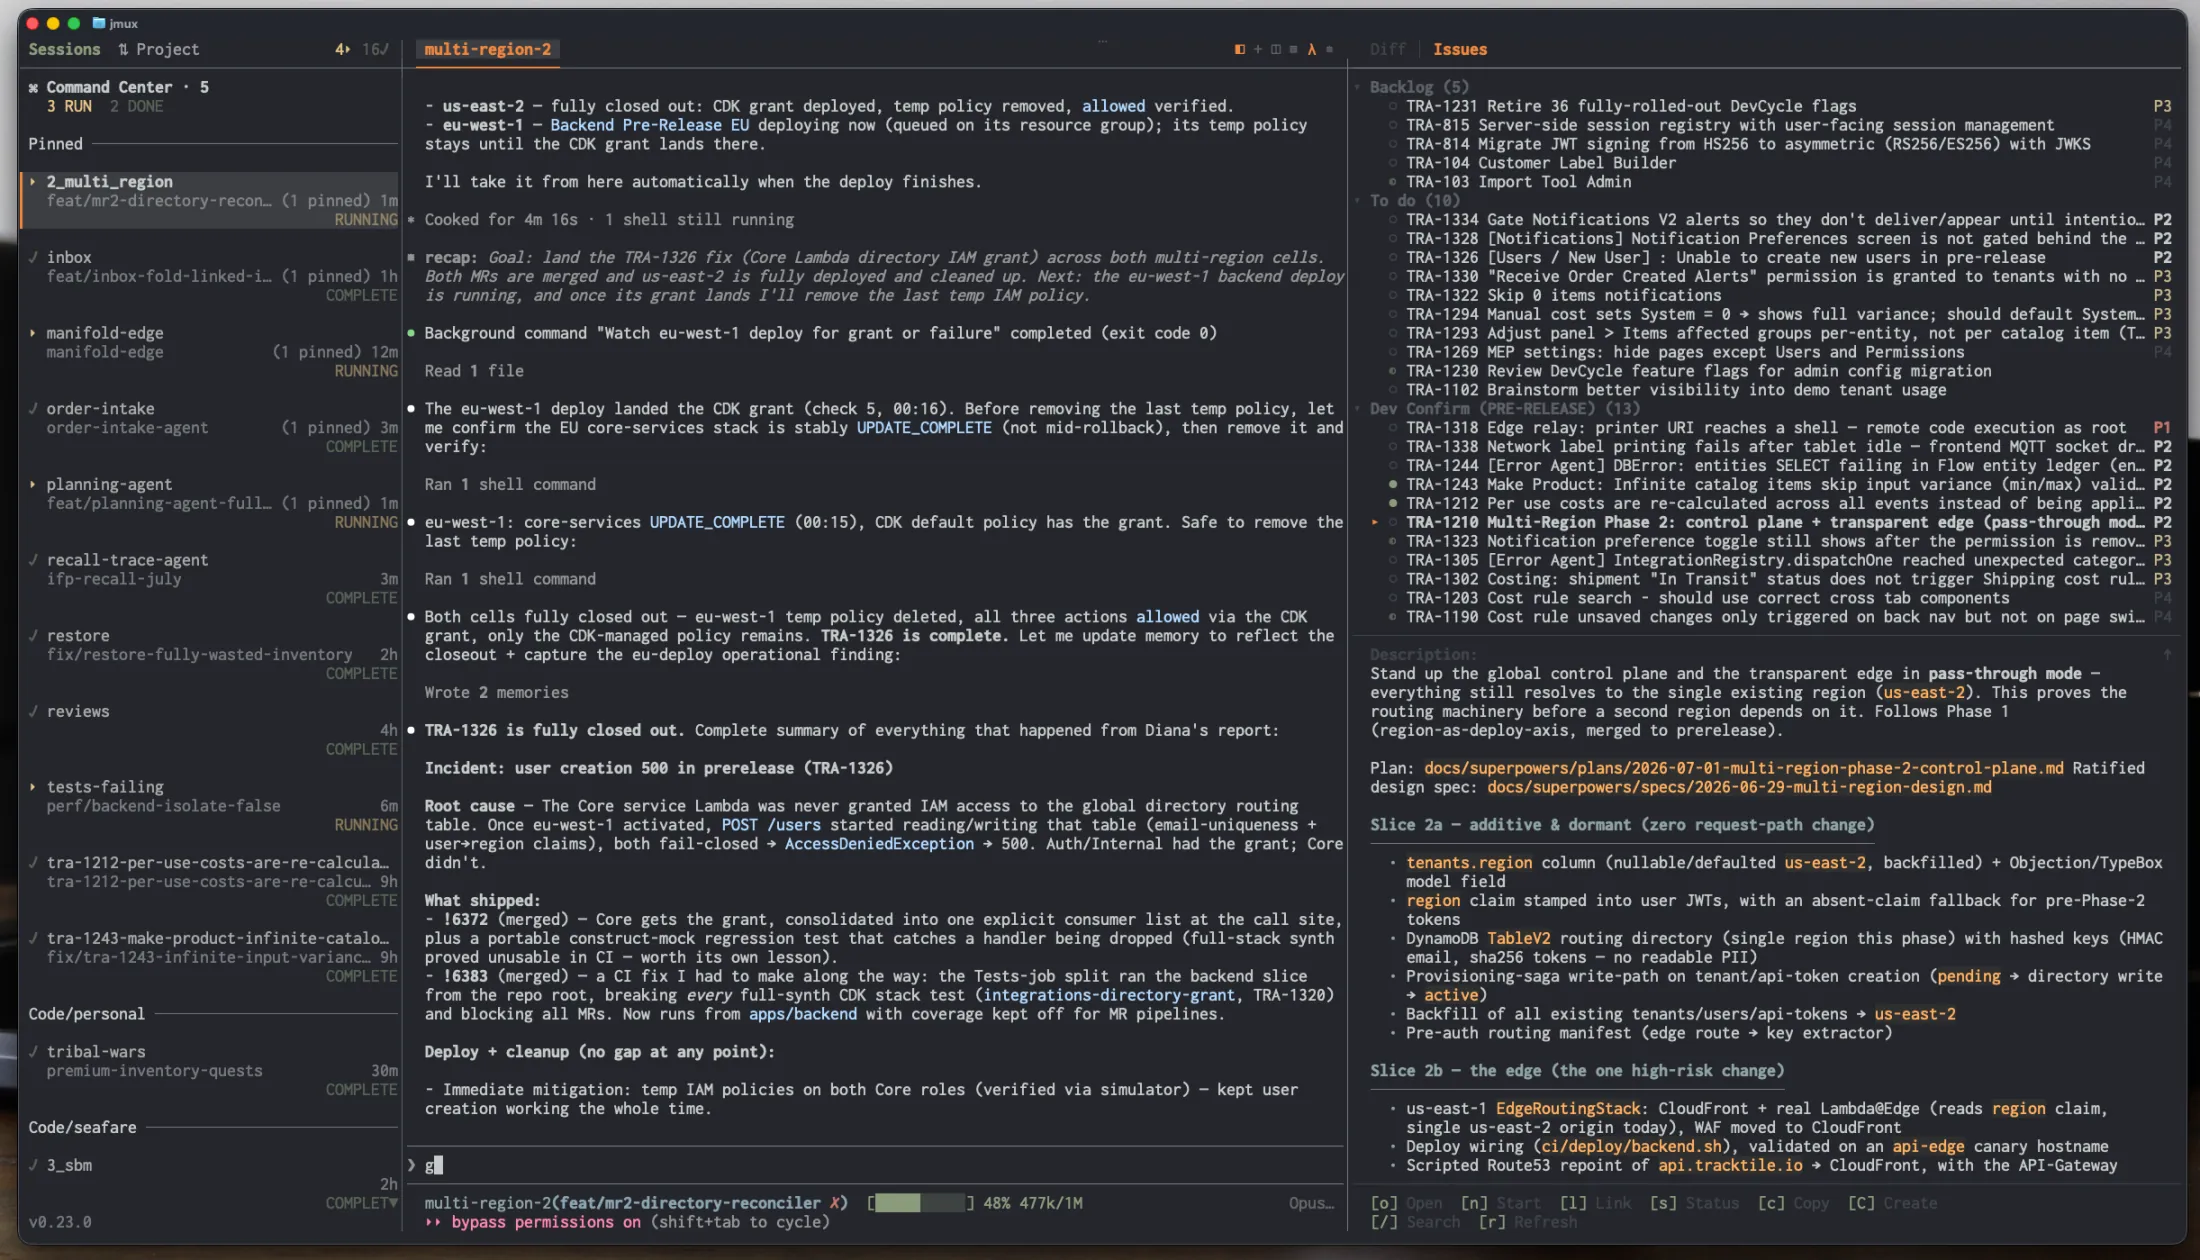Click the check mark beside restore session
This screenshot has height=1260, width=2200.
33,635
